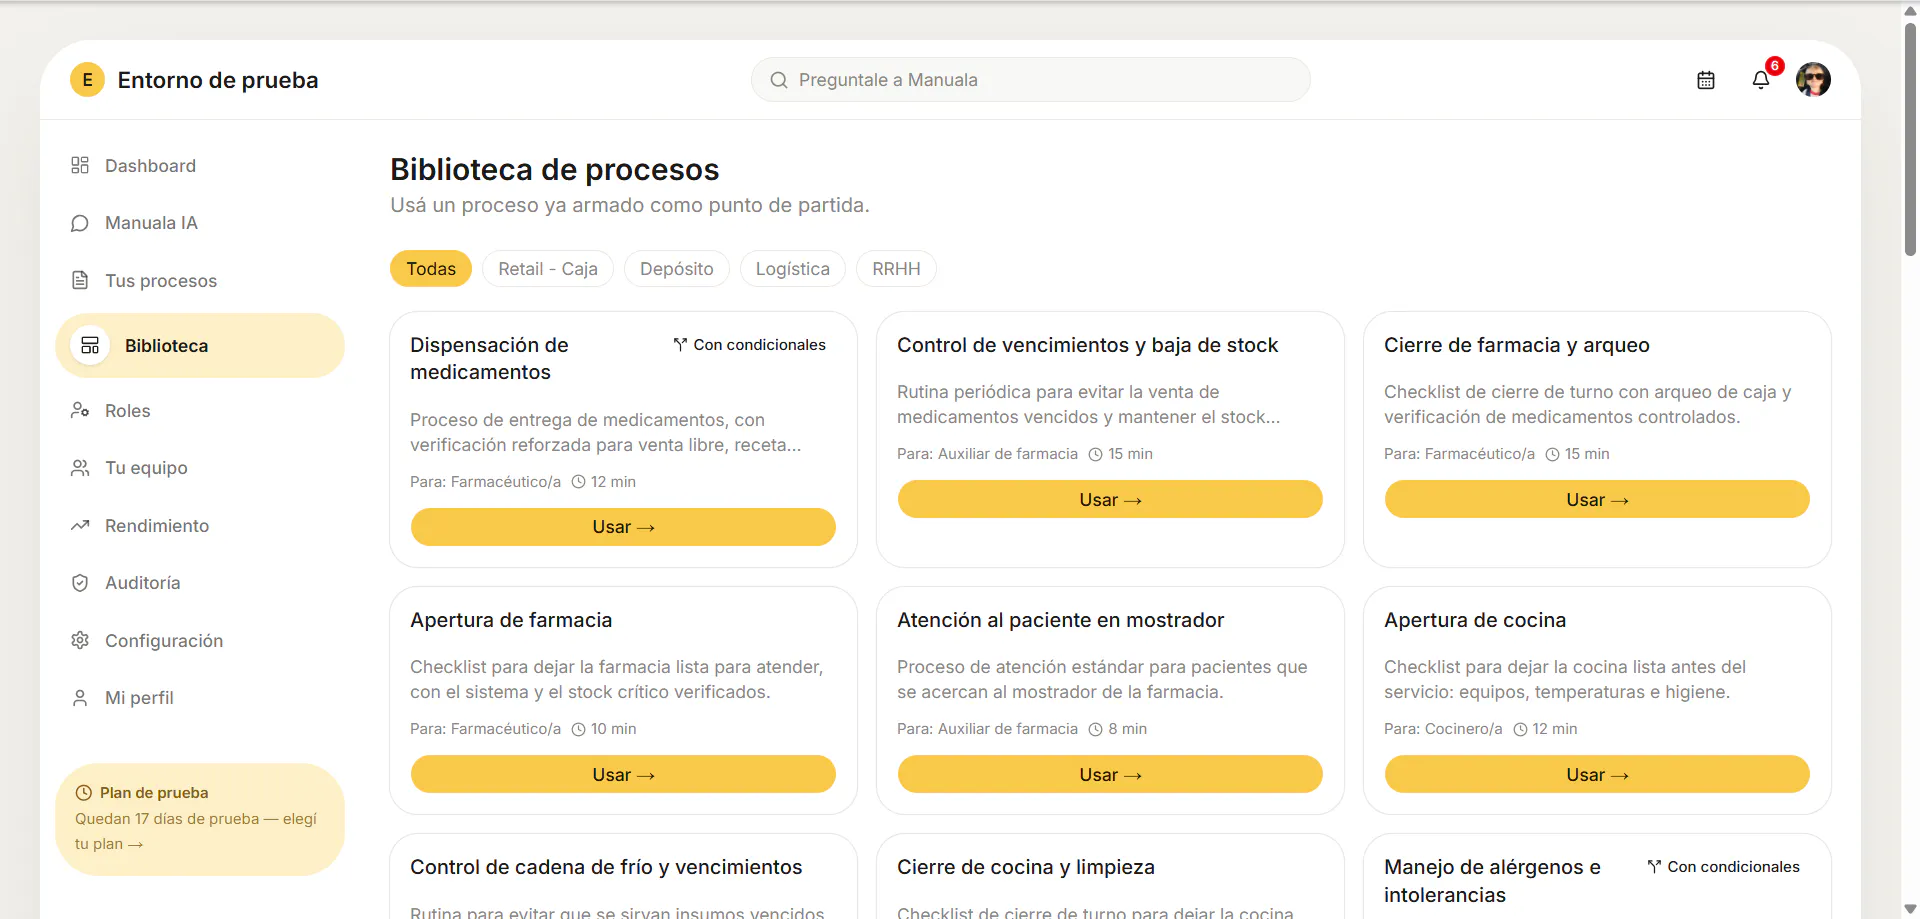1920x919 pixels.
Task: Click the Cierre de cocina y limpieza title
Action: [1026, 867]
